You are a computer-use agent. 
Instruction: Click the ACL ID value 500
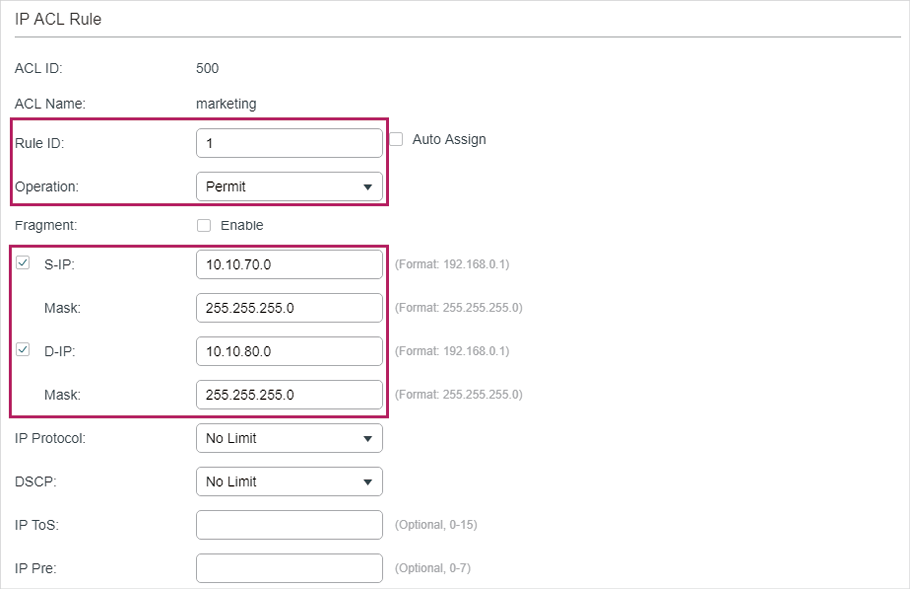tap(207, 69)
